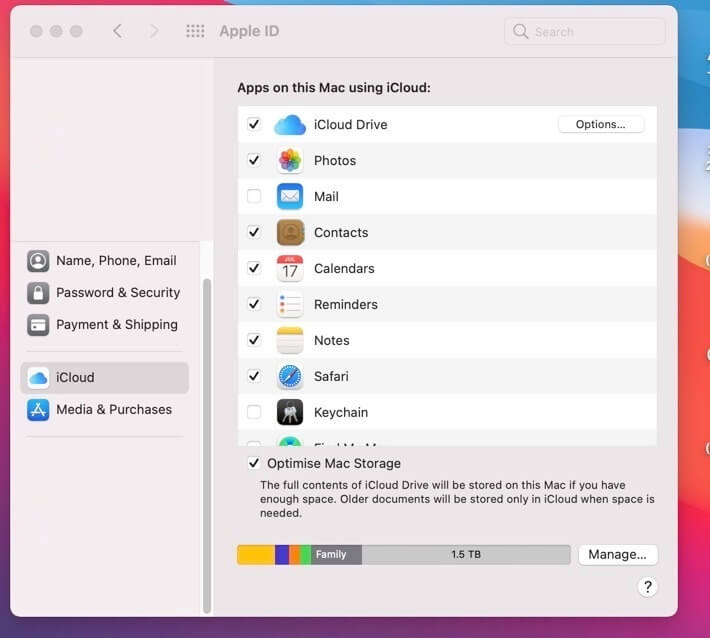710x638 pixels.
Task: Click the Name, Phone, Email person icon
Action: click(x=38, y=261)
